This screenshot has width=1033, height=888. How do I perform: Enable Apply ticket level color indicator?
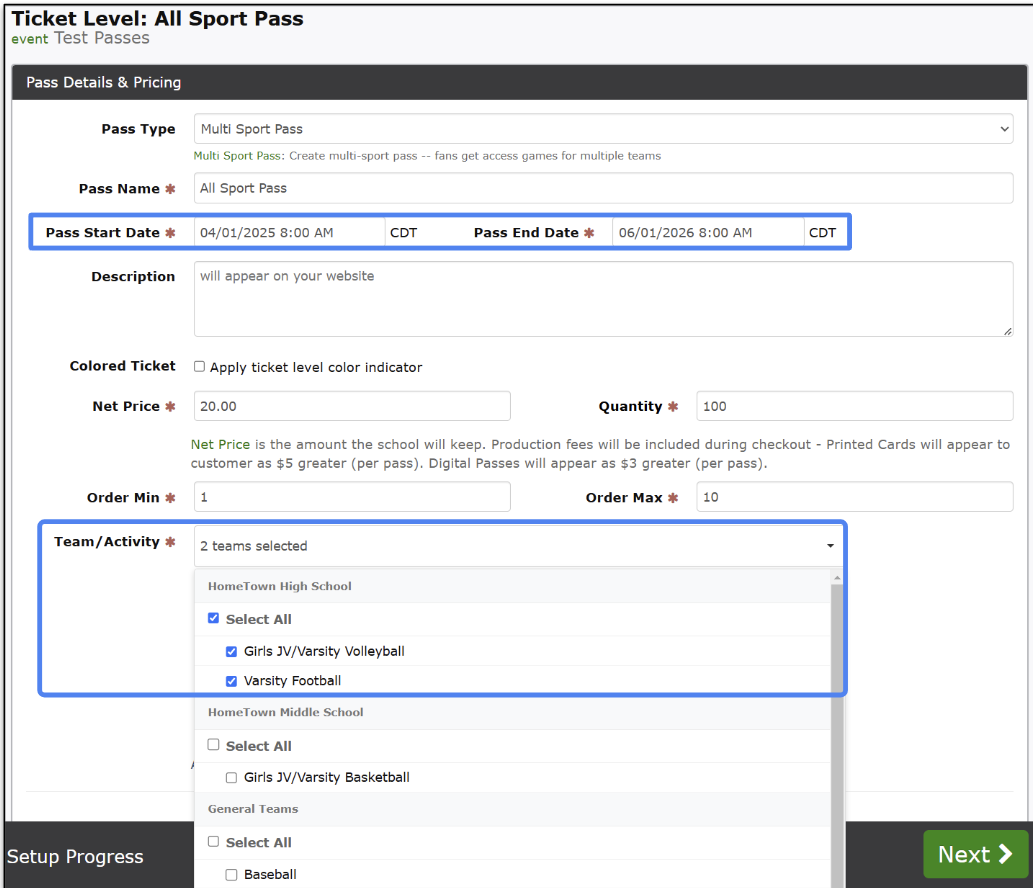point(200,367)
